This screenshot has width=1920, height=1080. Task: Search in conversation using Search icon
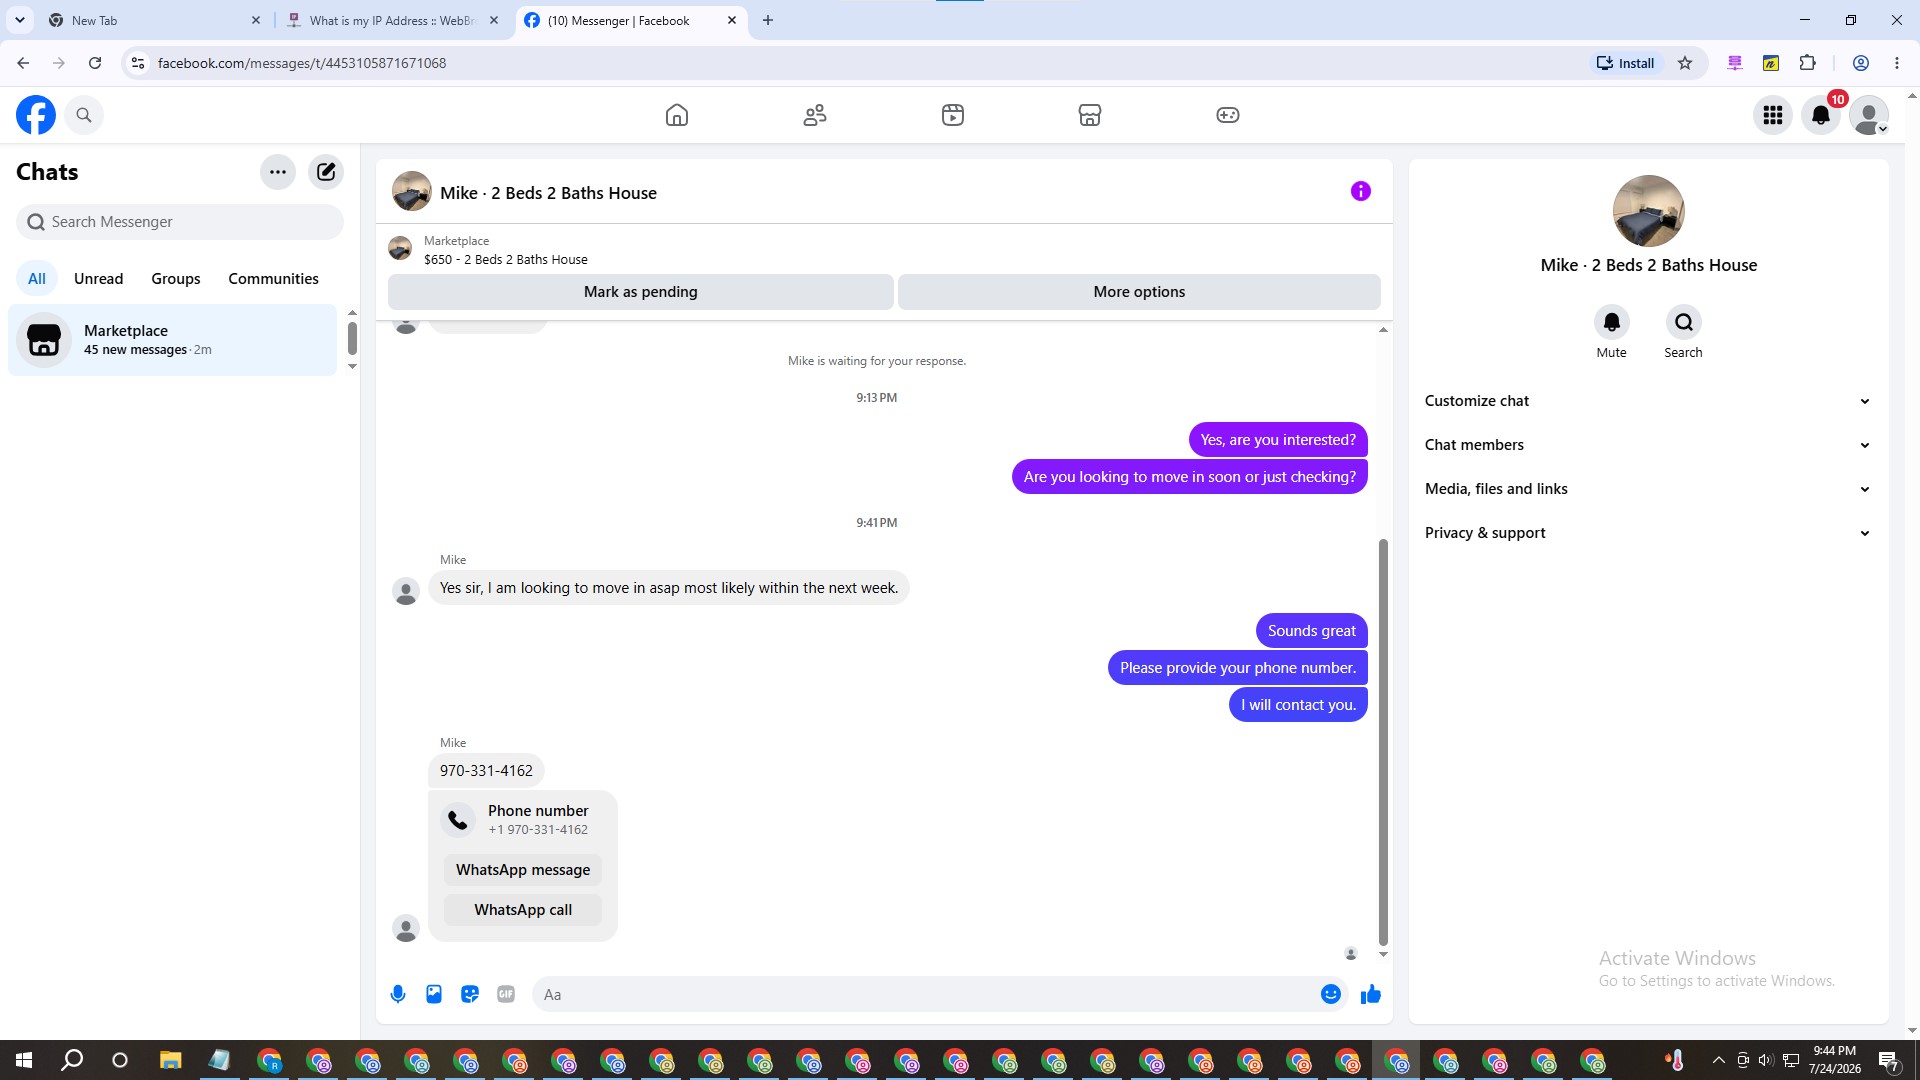coord(1684,322)
